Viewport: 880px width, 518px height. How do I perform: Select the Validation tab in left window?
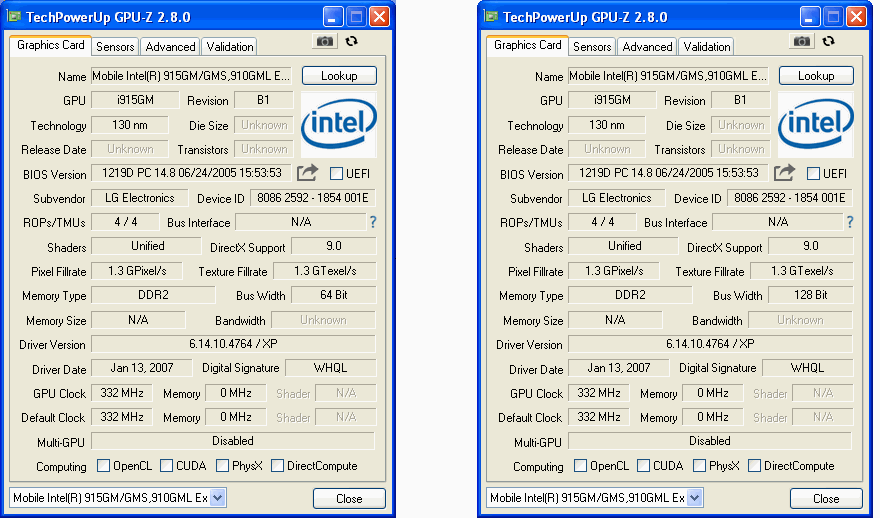click(x=230, y=47)
